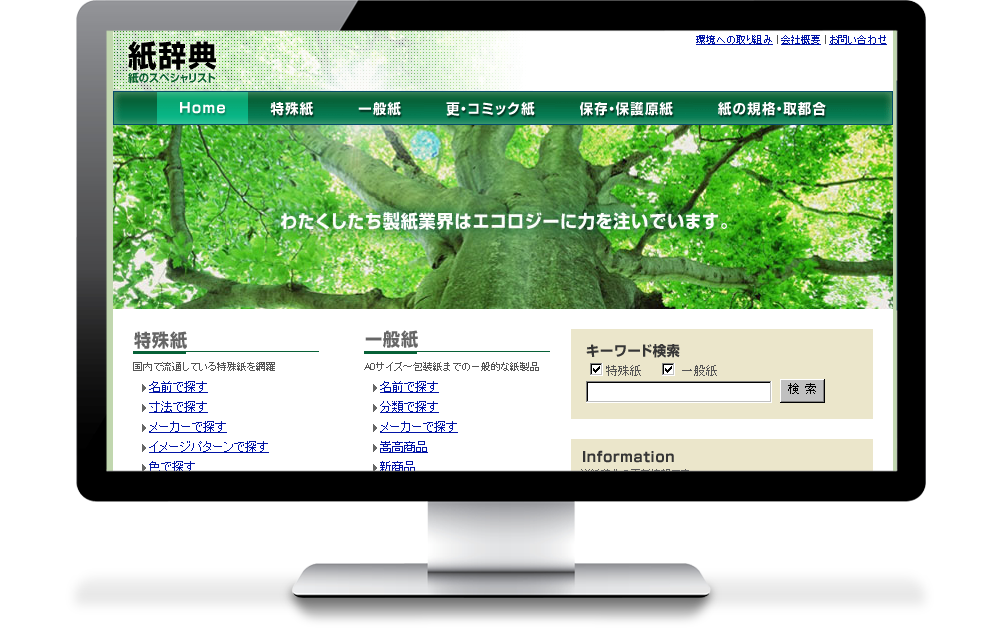Focus the keyword search text field

coord(679,392)
